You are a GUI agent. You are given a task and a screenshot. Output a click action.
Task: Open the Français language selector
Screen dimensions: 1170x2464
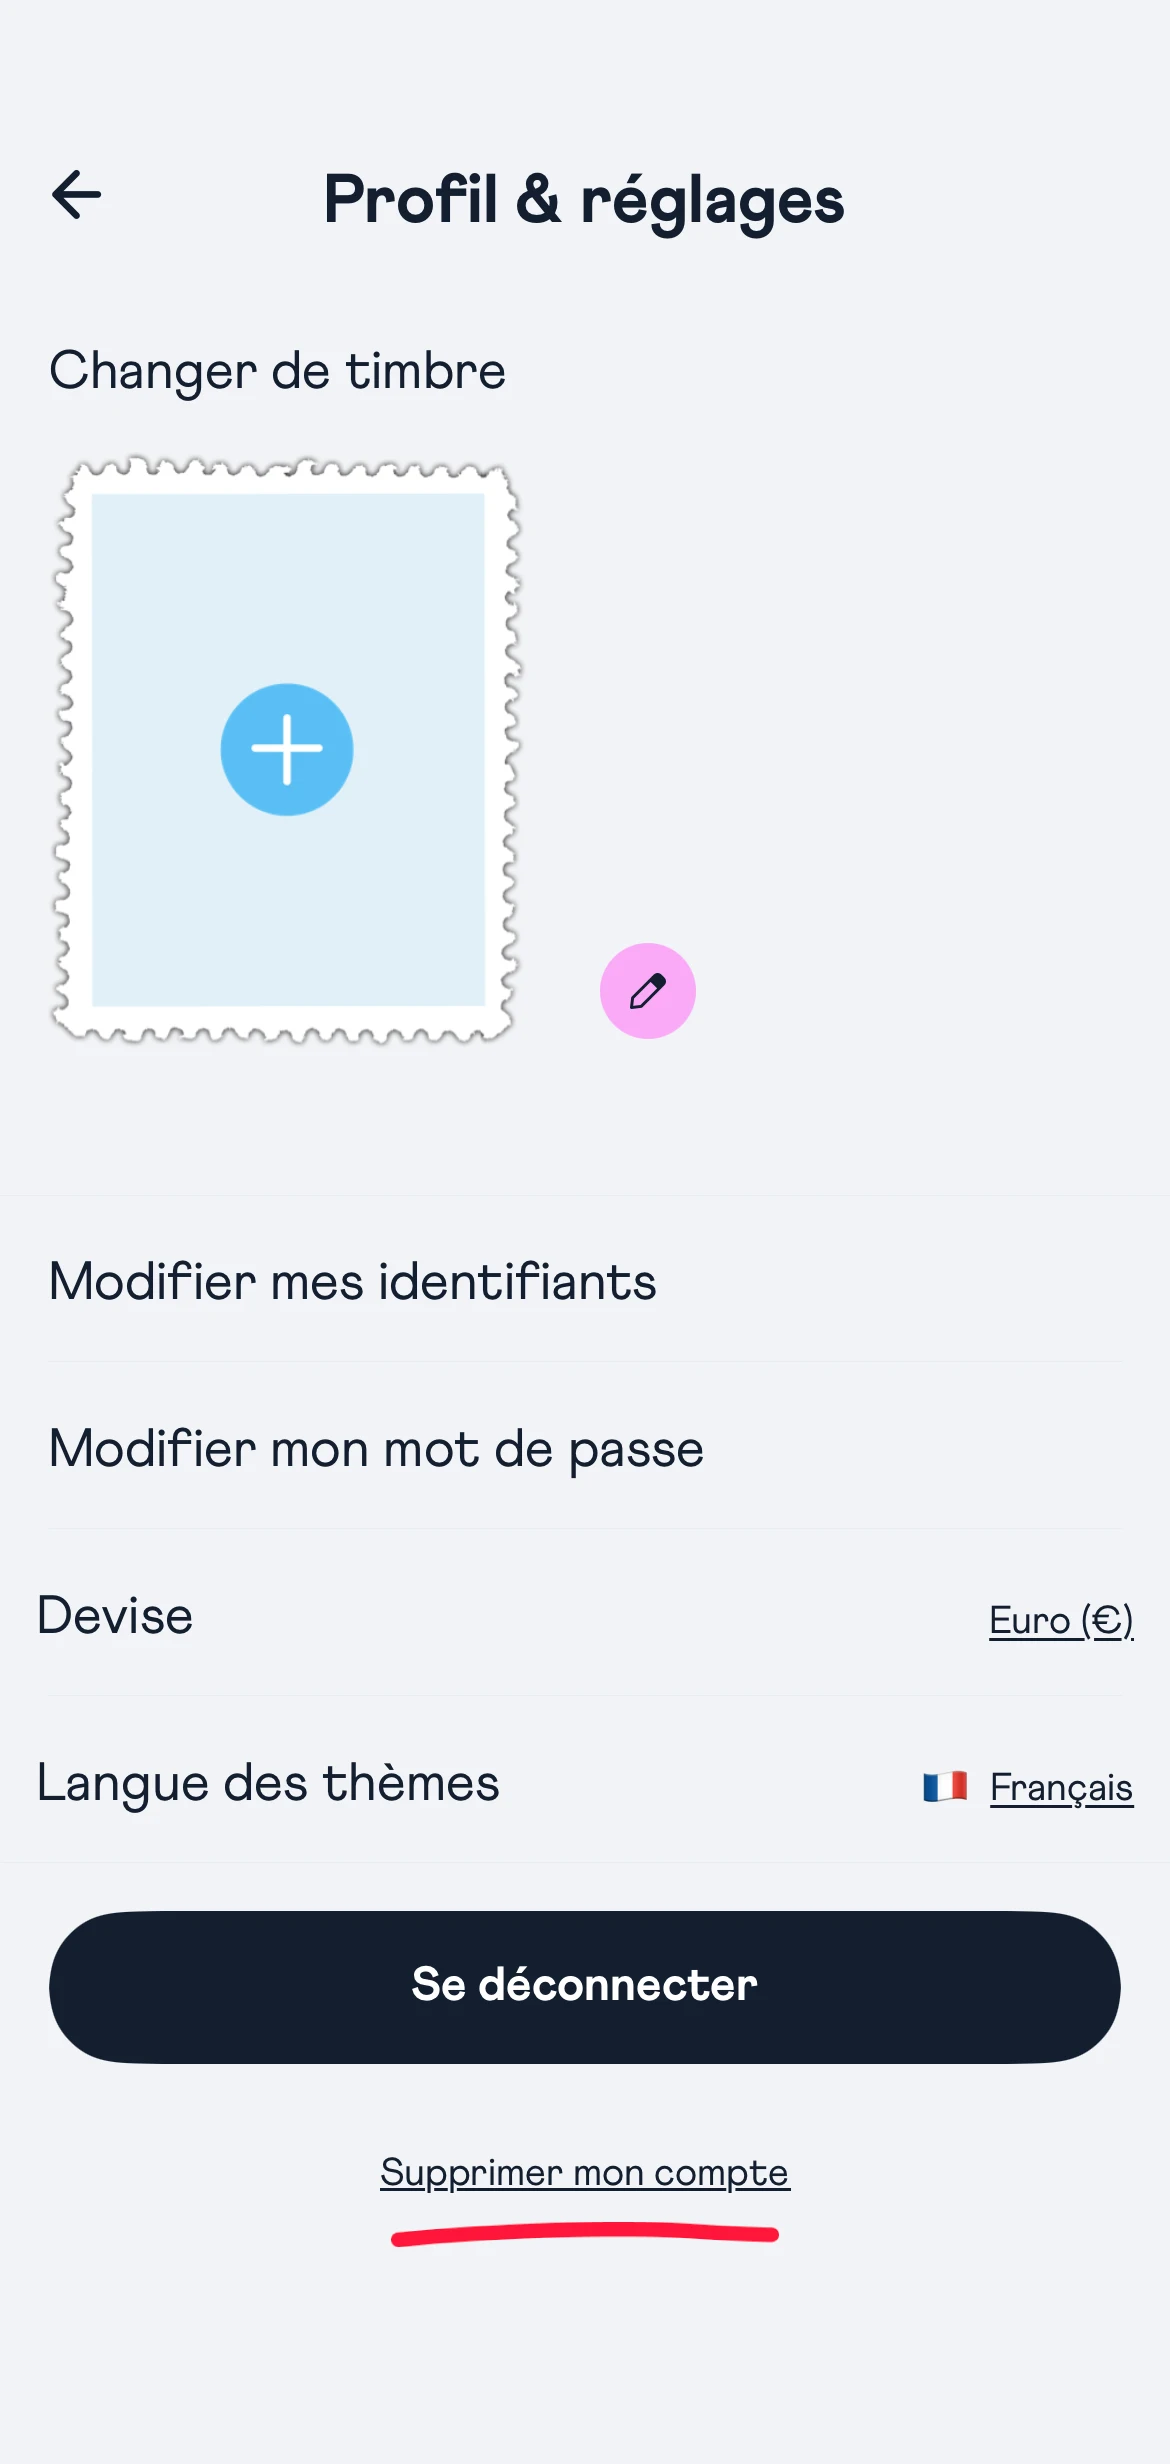1060,1786
